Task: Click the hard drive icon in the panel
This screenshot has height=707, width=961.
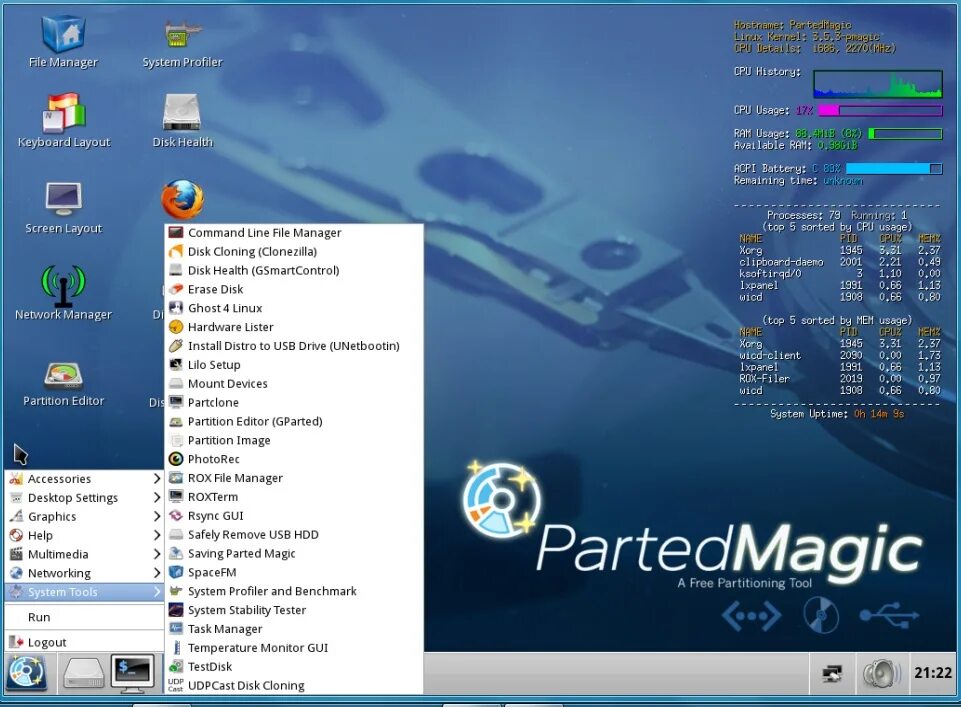Action: 84,674
